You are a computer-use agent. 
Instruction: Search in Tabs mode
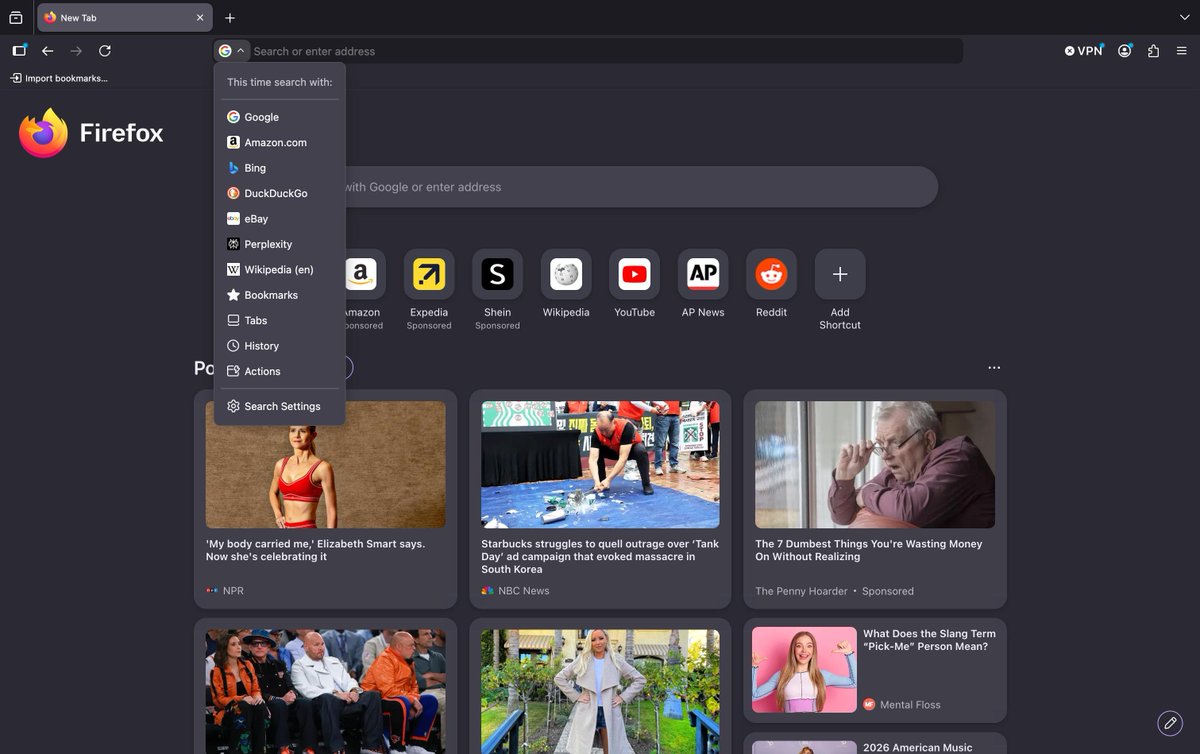(280, 320)
